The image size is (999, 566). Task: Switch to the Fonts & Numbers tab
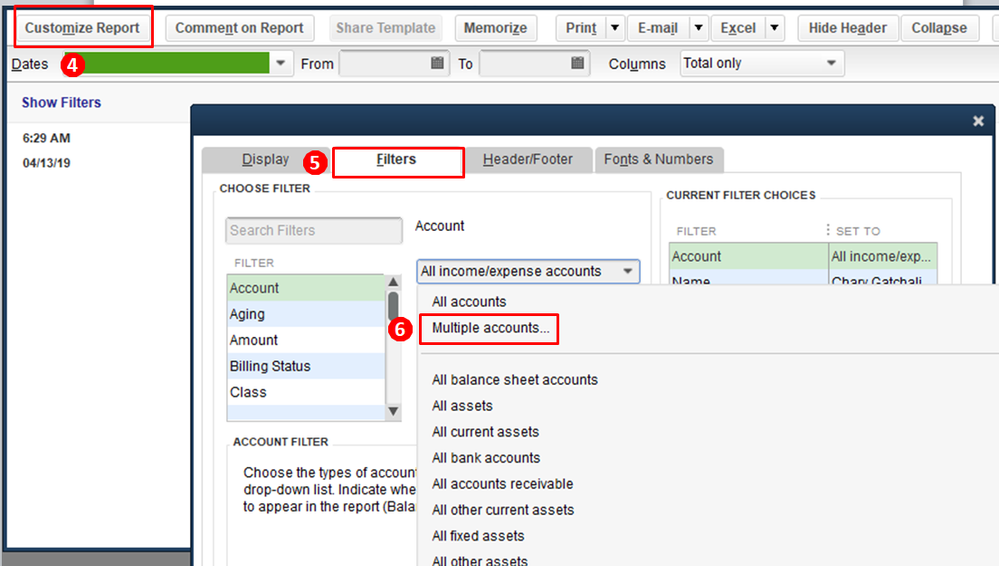click(x=659, y=159)
